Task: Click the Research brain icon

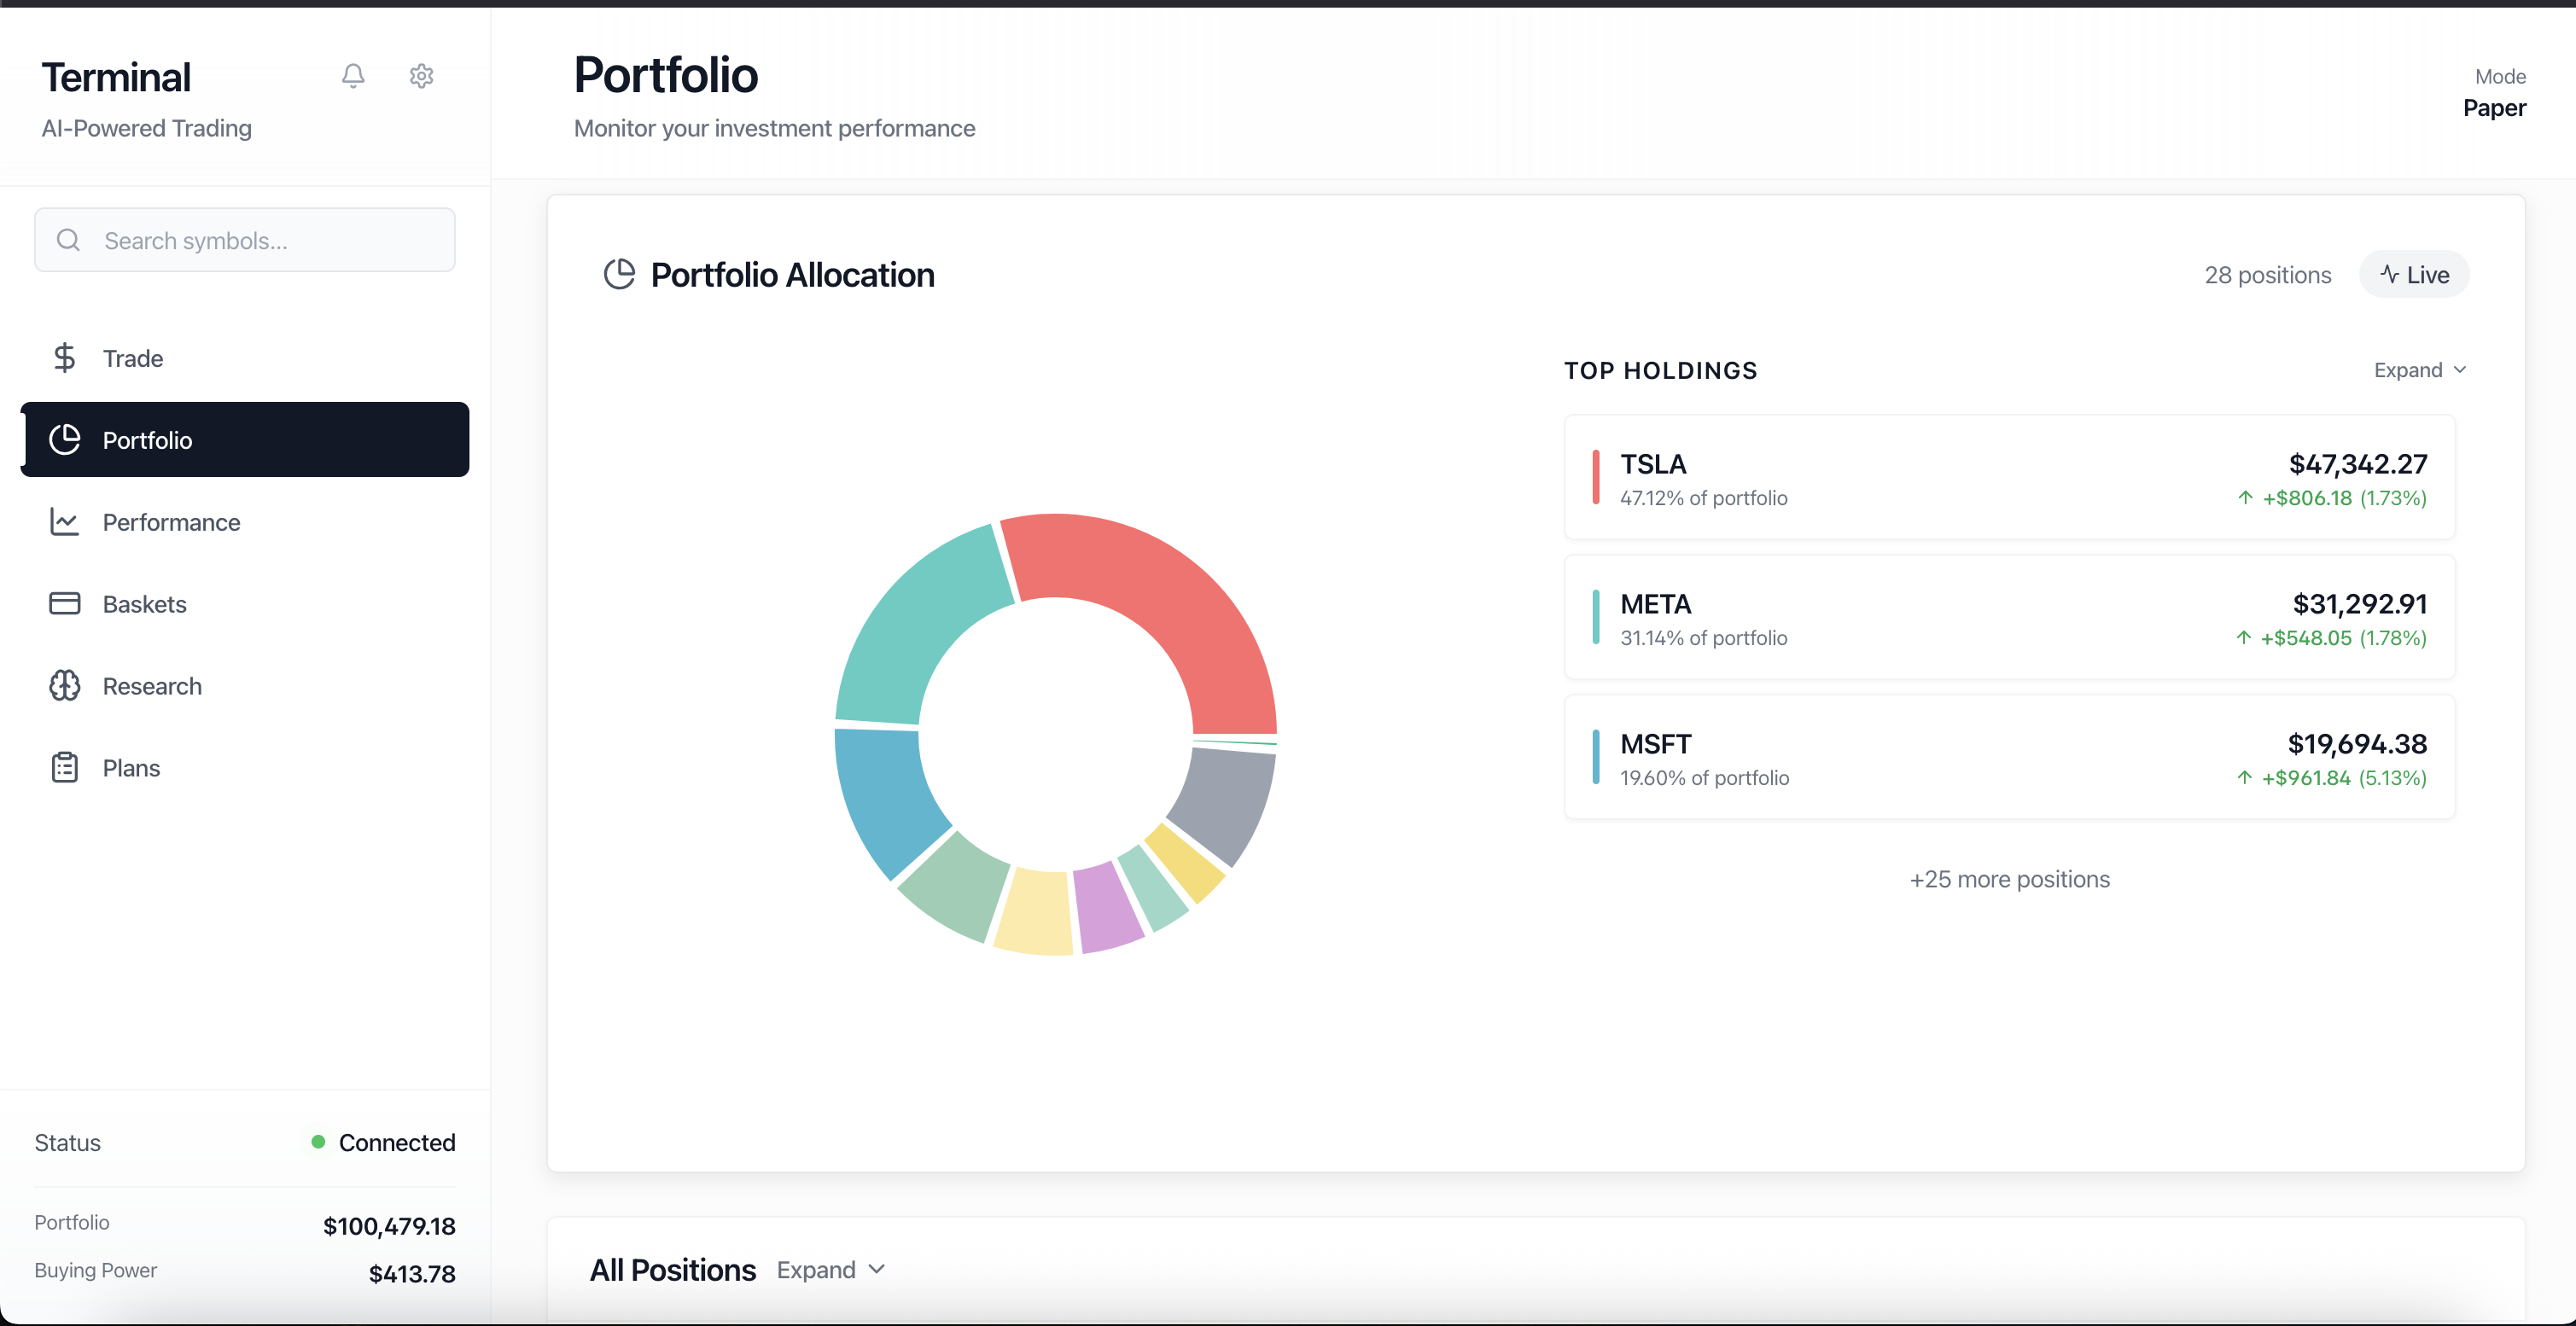Action: click(65, 686)
